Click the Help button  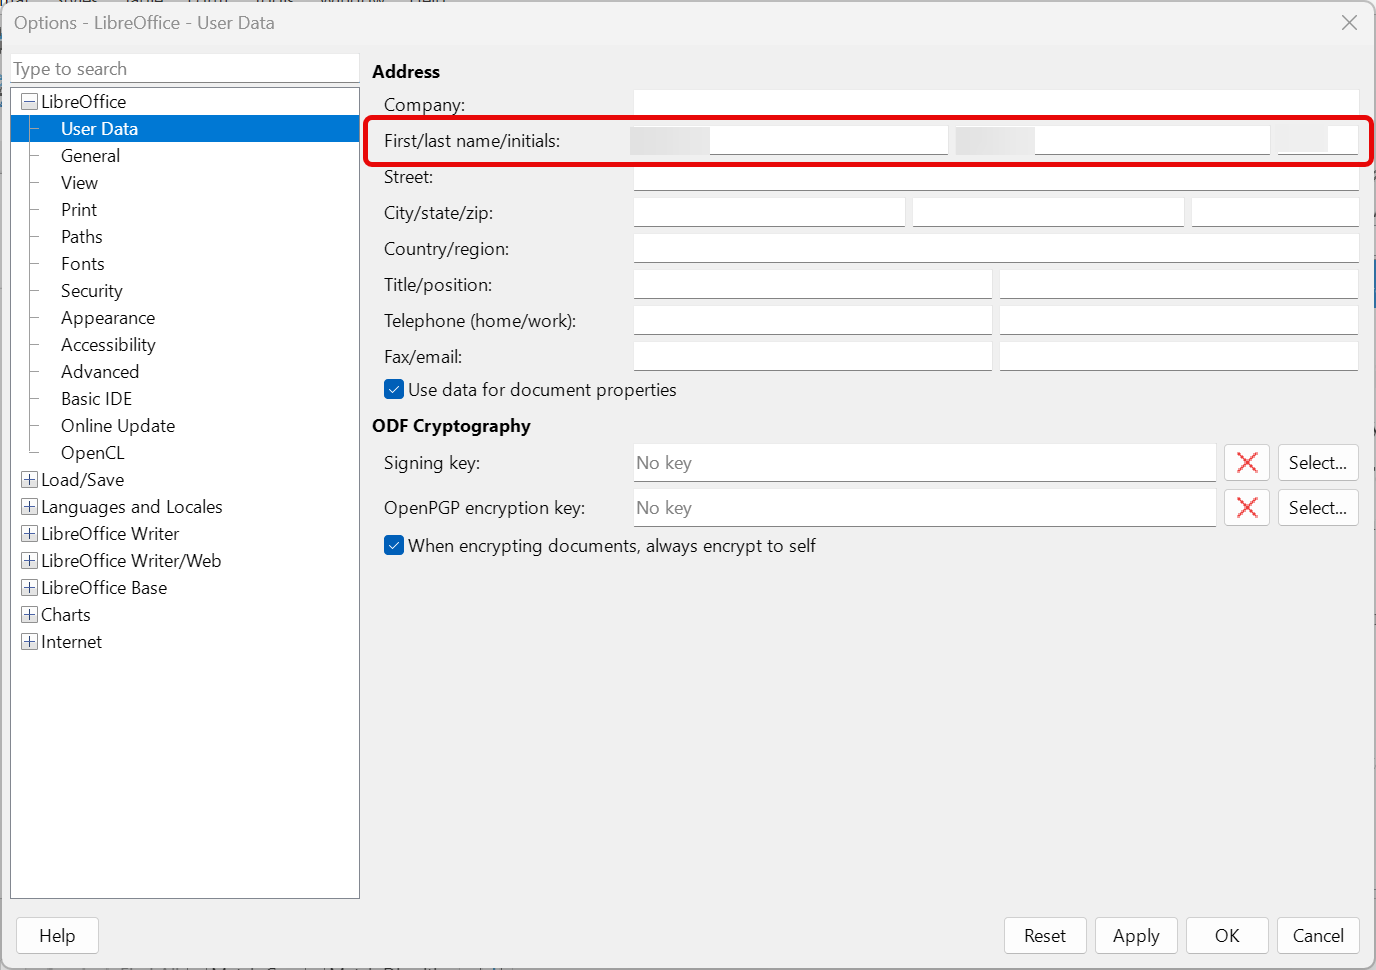[57, 936]
